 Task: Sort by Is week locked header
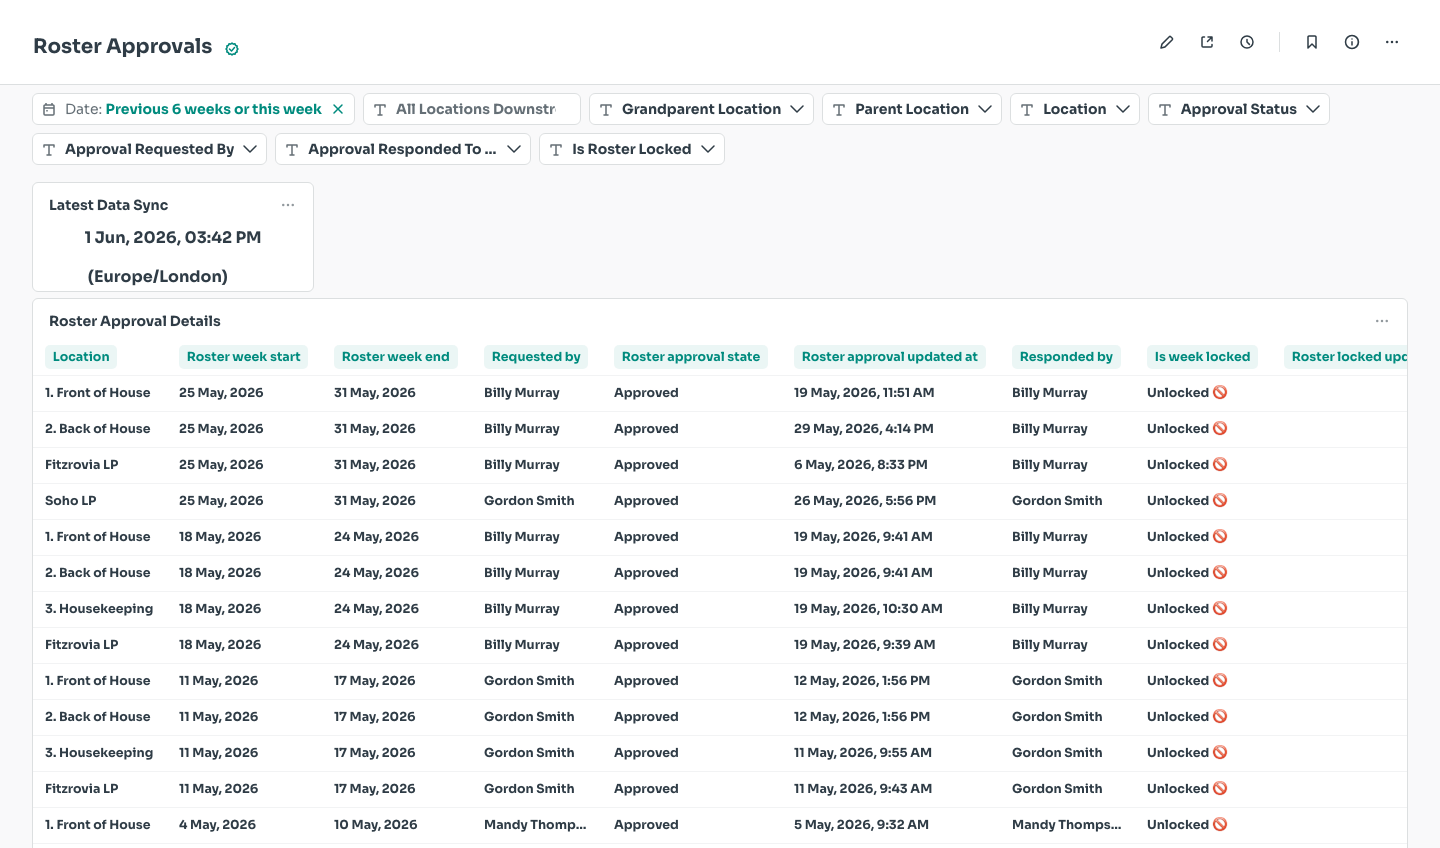coord(1202,356)
